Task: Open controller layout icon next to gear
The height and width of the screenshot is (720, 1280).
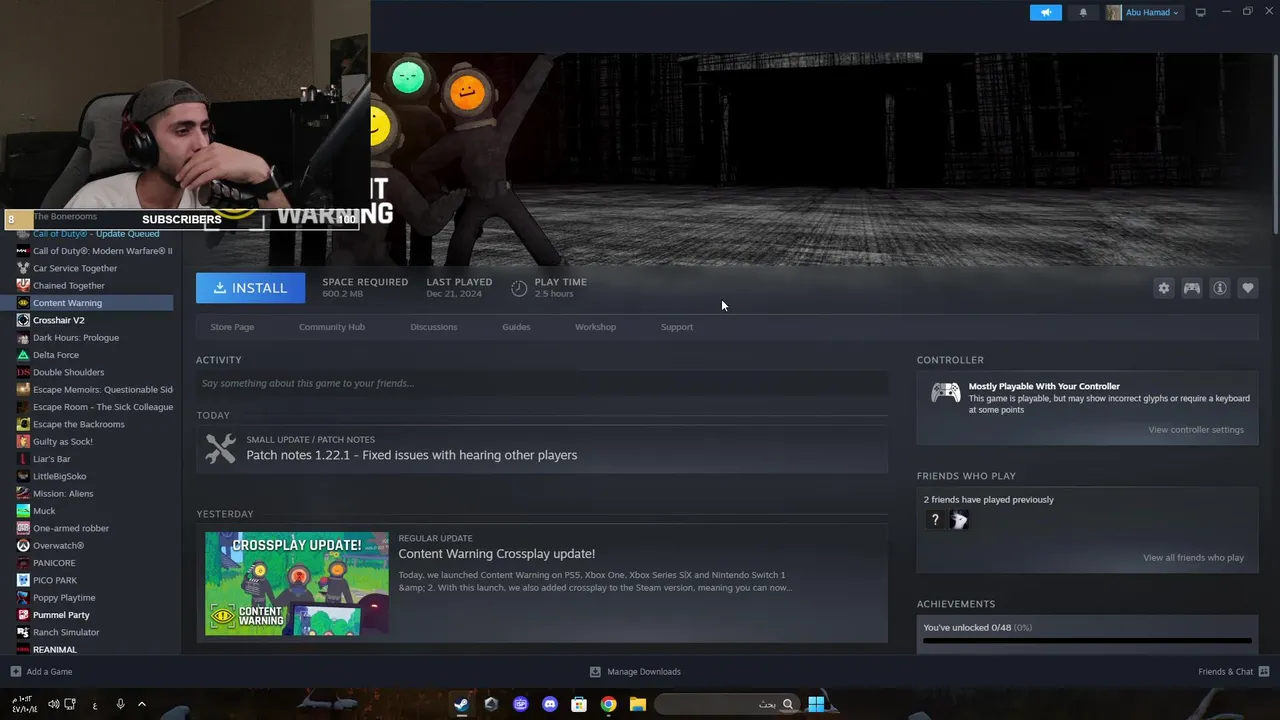Action: (x=1192, y=288)
